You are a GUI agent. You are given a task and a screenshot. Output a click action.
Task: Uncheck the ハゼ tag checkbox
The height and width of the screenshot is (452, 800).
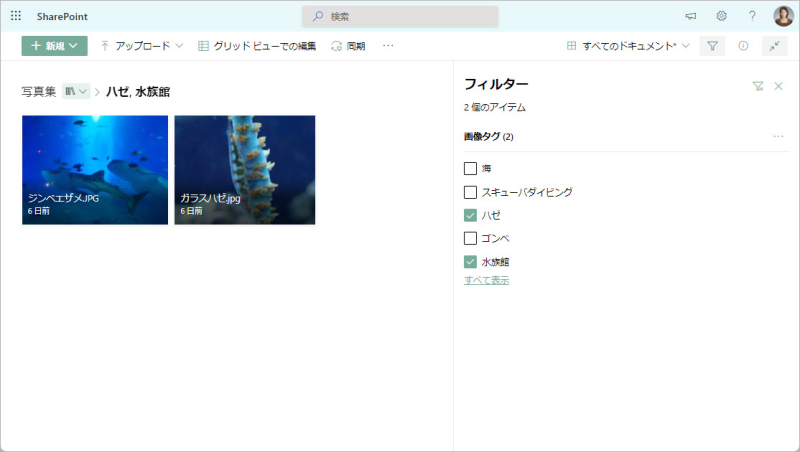pos(470,215)
